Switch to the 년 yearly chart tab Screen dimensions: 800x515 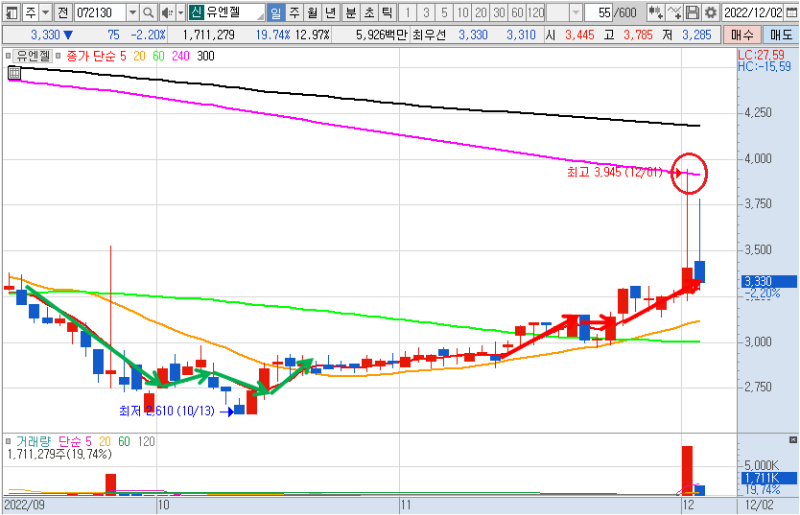(331, 12)
